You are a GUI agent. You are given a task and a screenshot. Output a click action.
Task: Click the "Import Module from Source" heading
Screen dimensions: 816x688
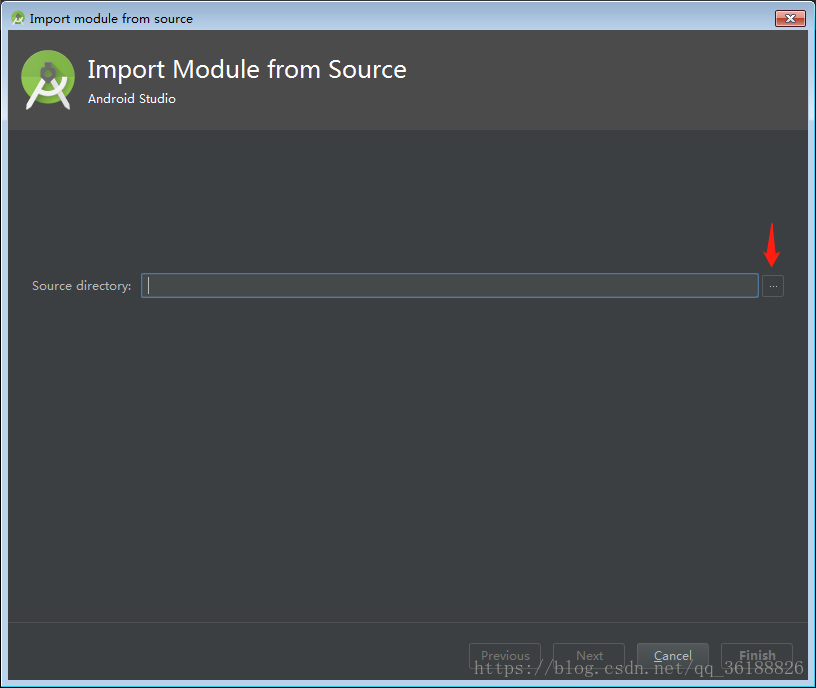tap(247, 70)
